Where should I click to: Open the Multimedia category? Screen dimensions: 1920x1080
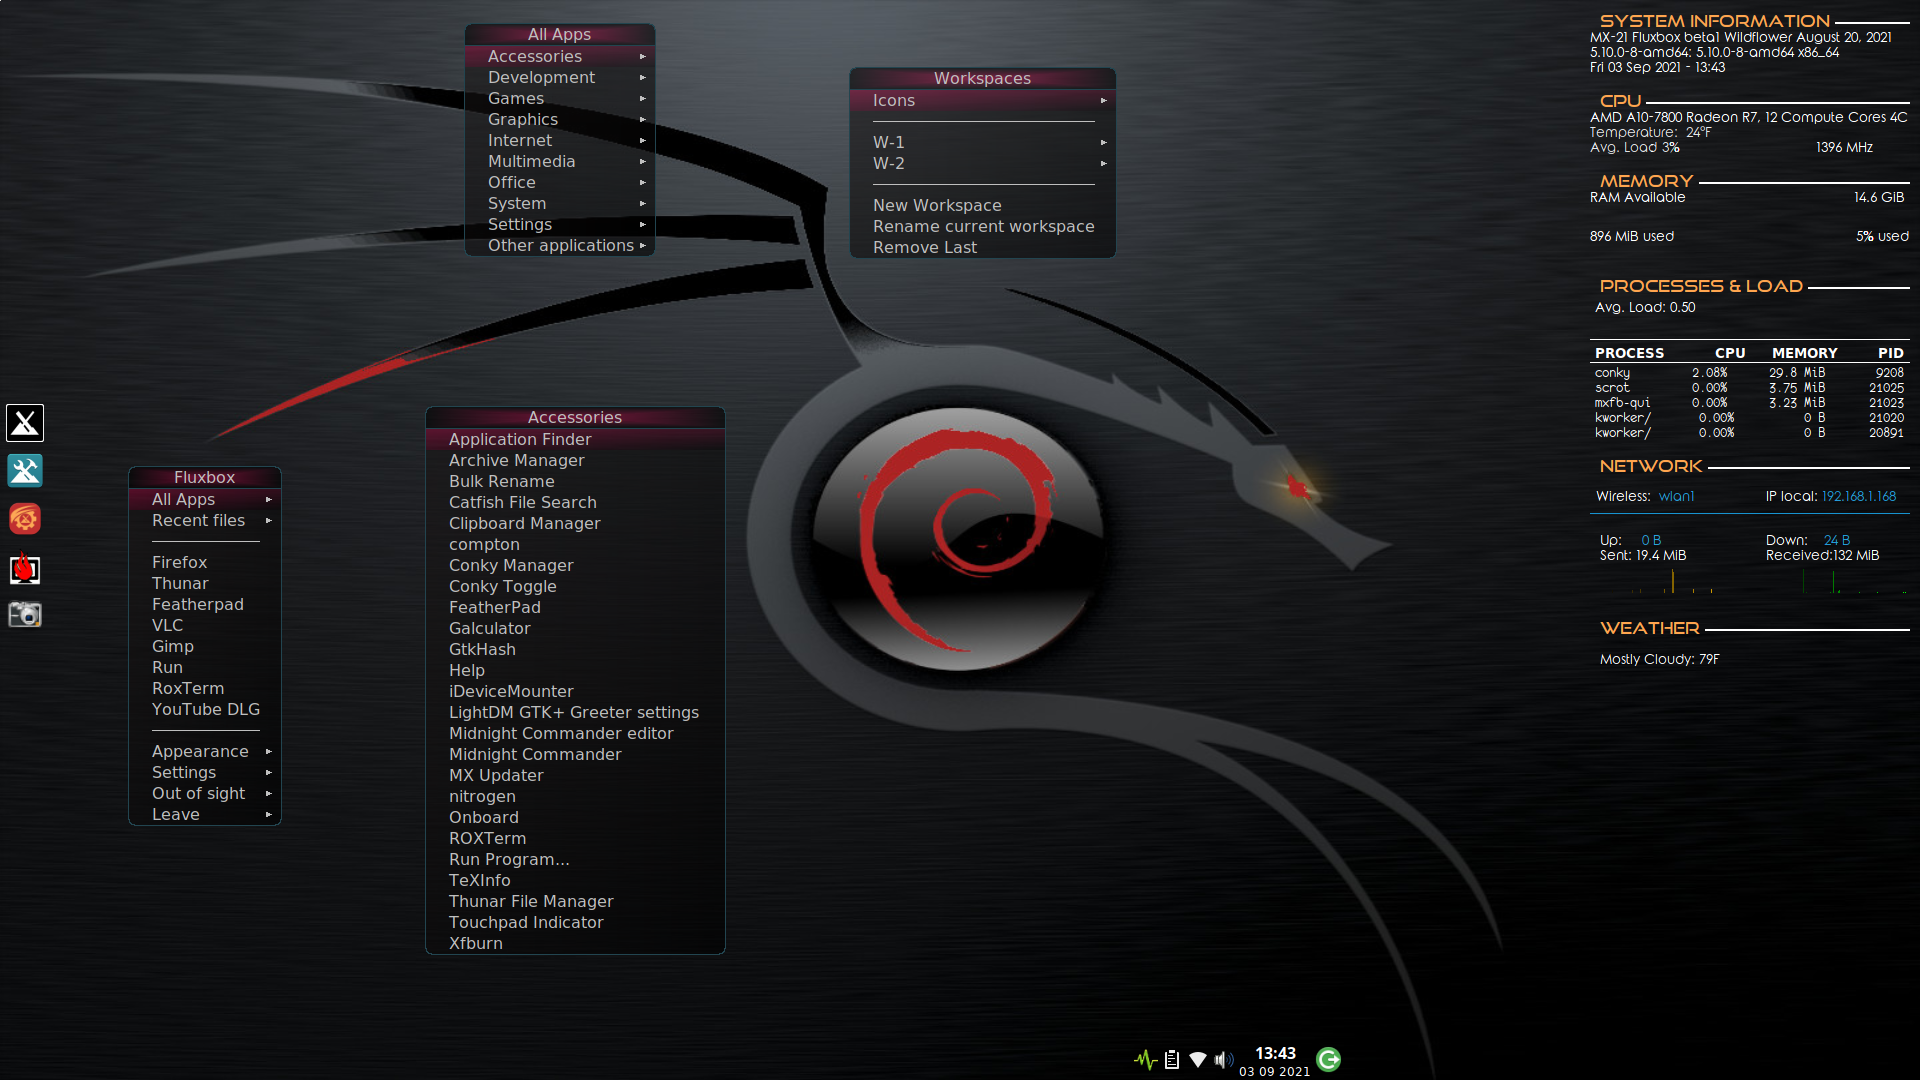point(560,161)
